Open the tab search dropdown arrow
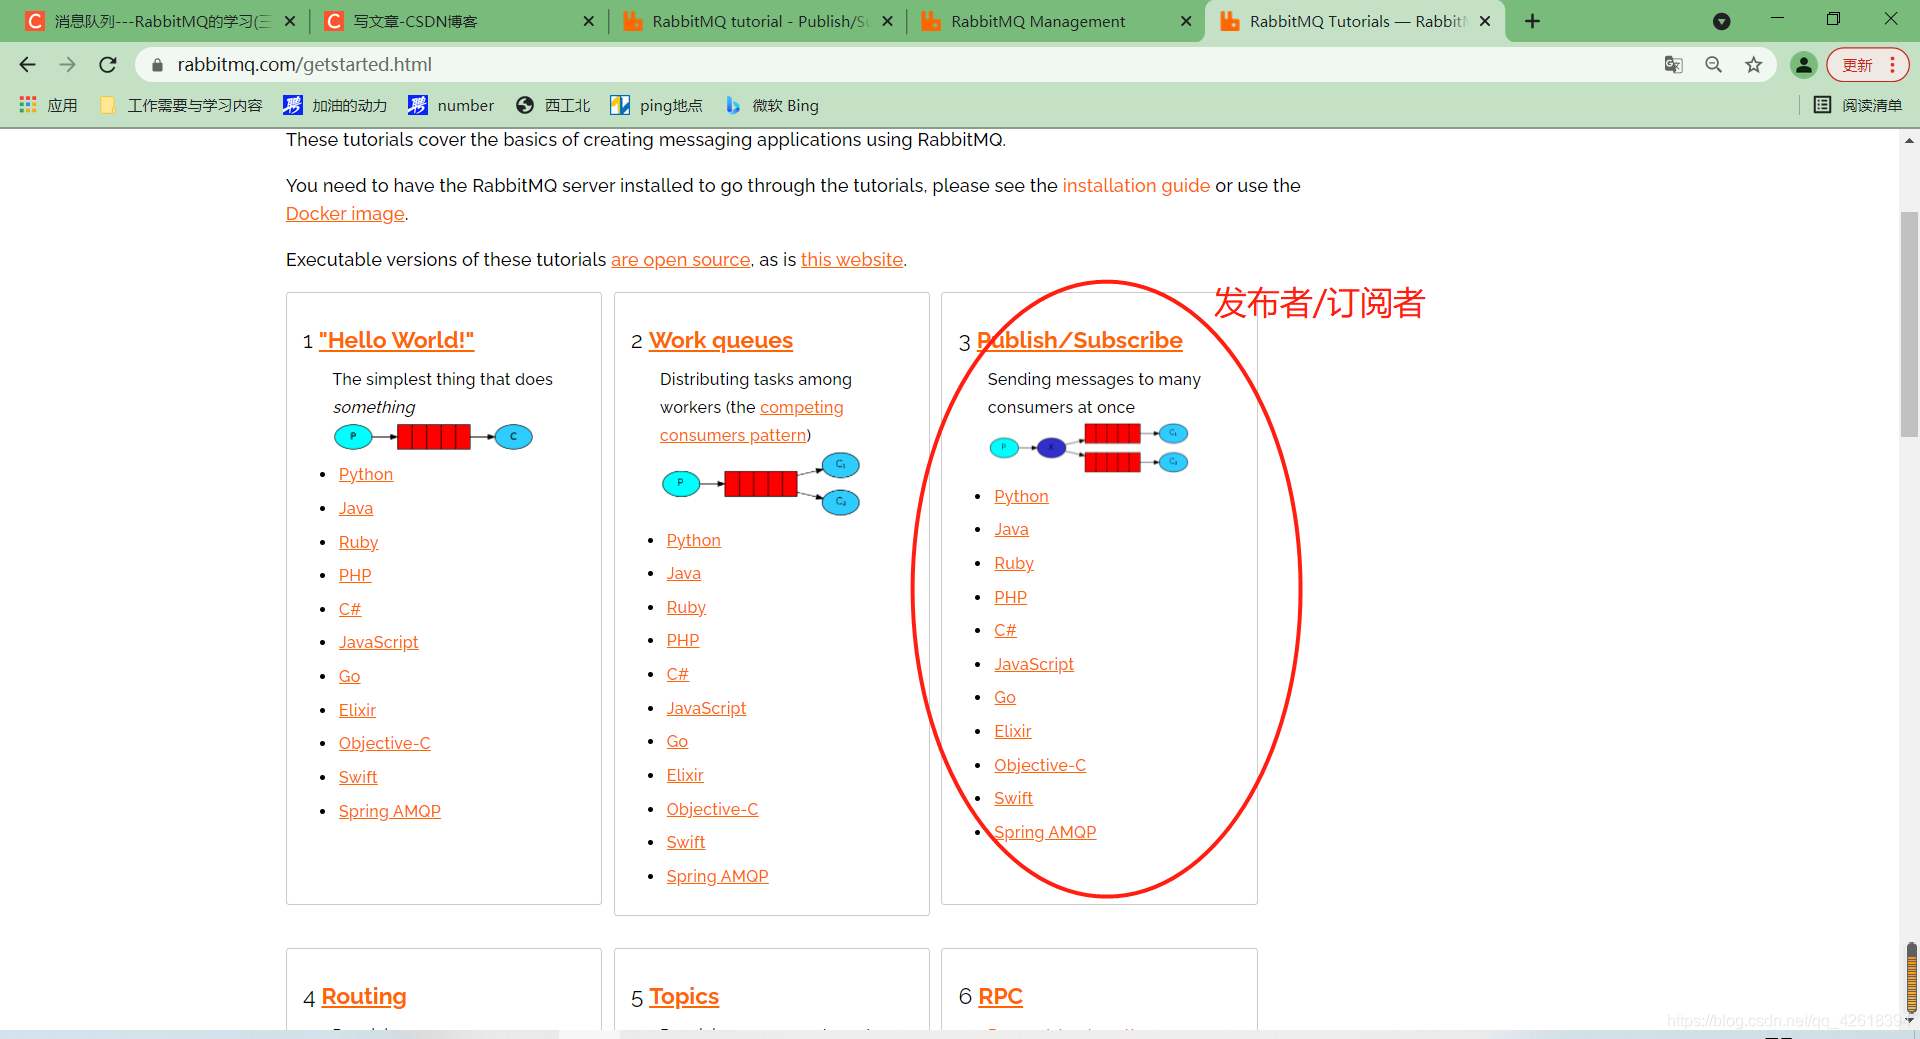Image resolution: width=1920 pixels, height=1039 pixels. click(x=1721, y=21)
